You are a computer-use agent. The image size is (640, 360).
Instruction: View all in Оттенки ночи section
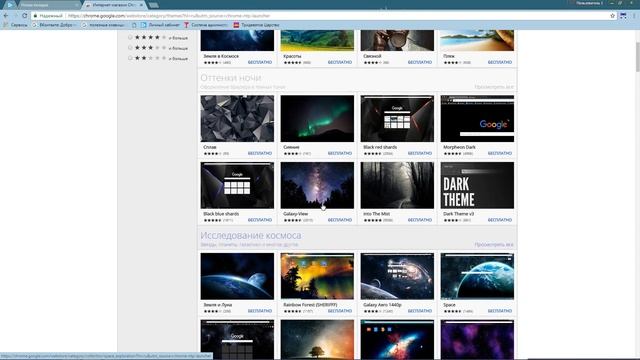pyautogui.click(x=494, y=87)
